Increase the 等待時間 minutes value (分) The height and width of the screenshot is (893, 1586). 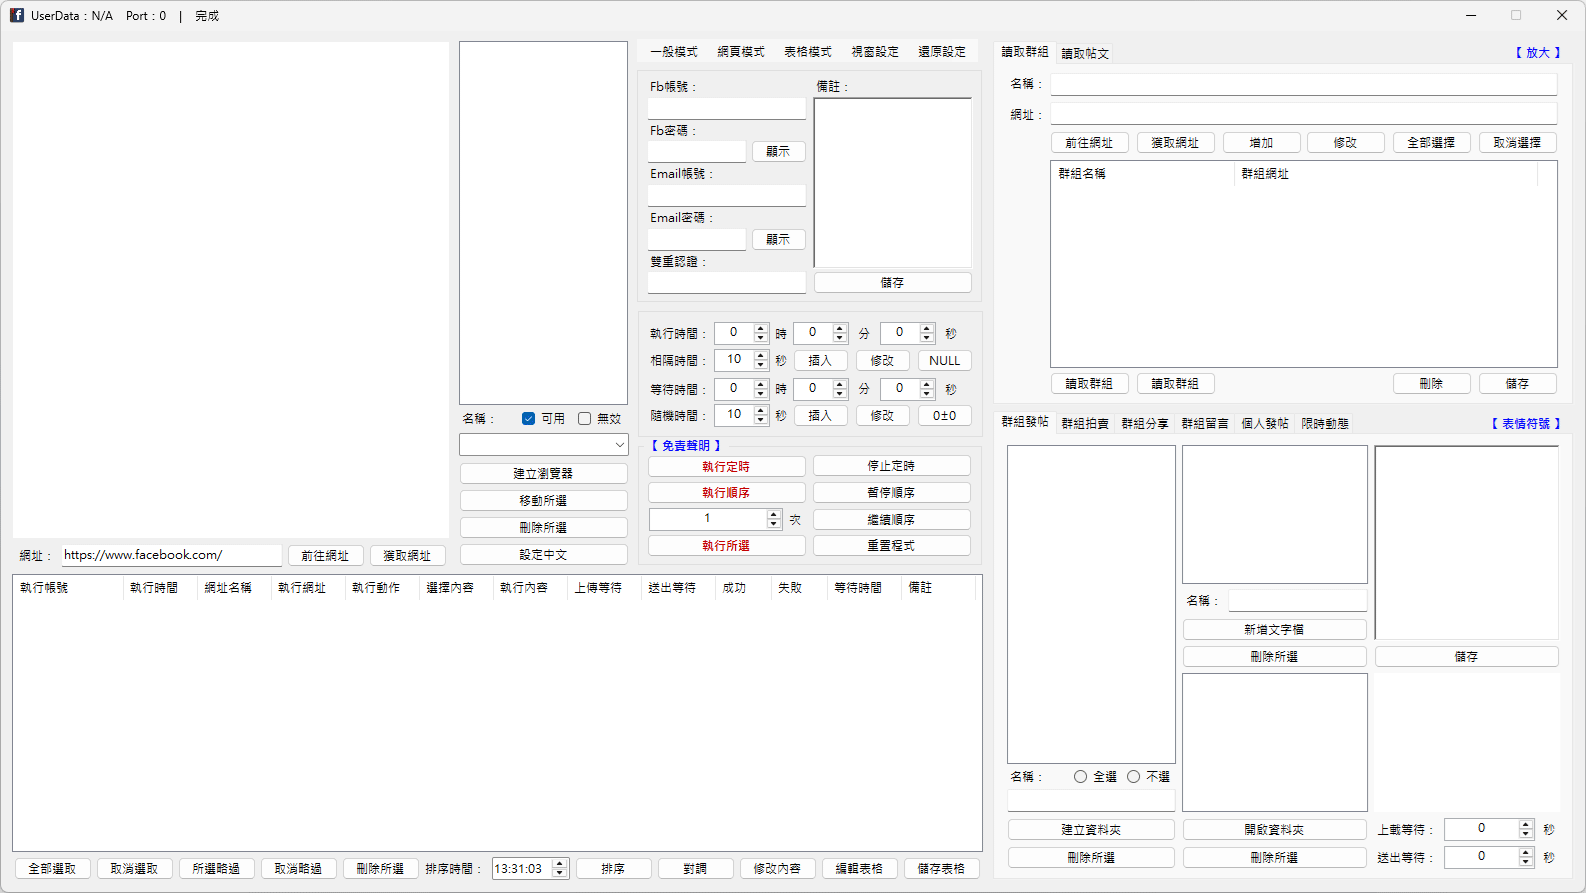(x=840, y=384)
